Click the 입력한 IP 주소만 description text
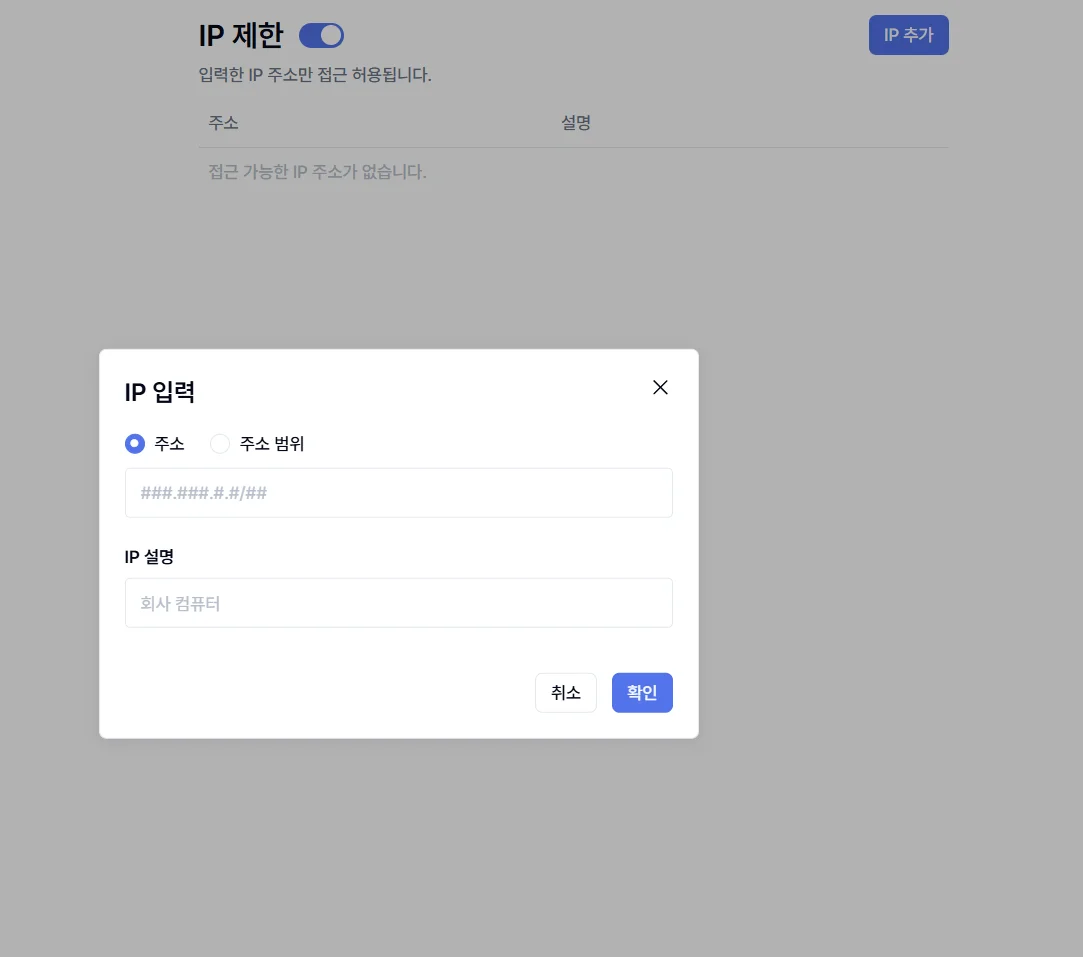The width and height of the screenshot is (1083, 957). pos(315,75)
